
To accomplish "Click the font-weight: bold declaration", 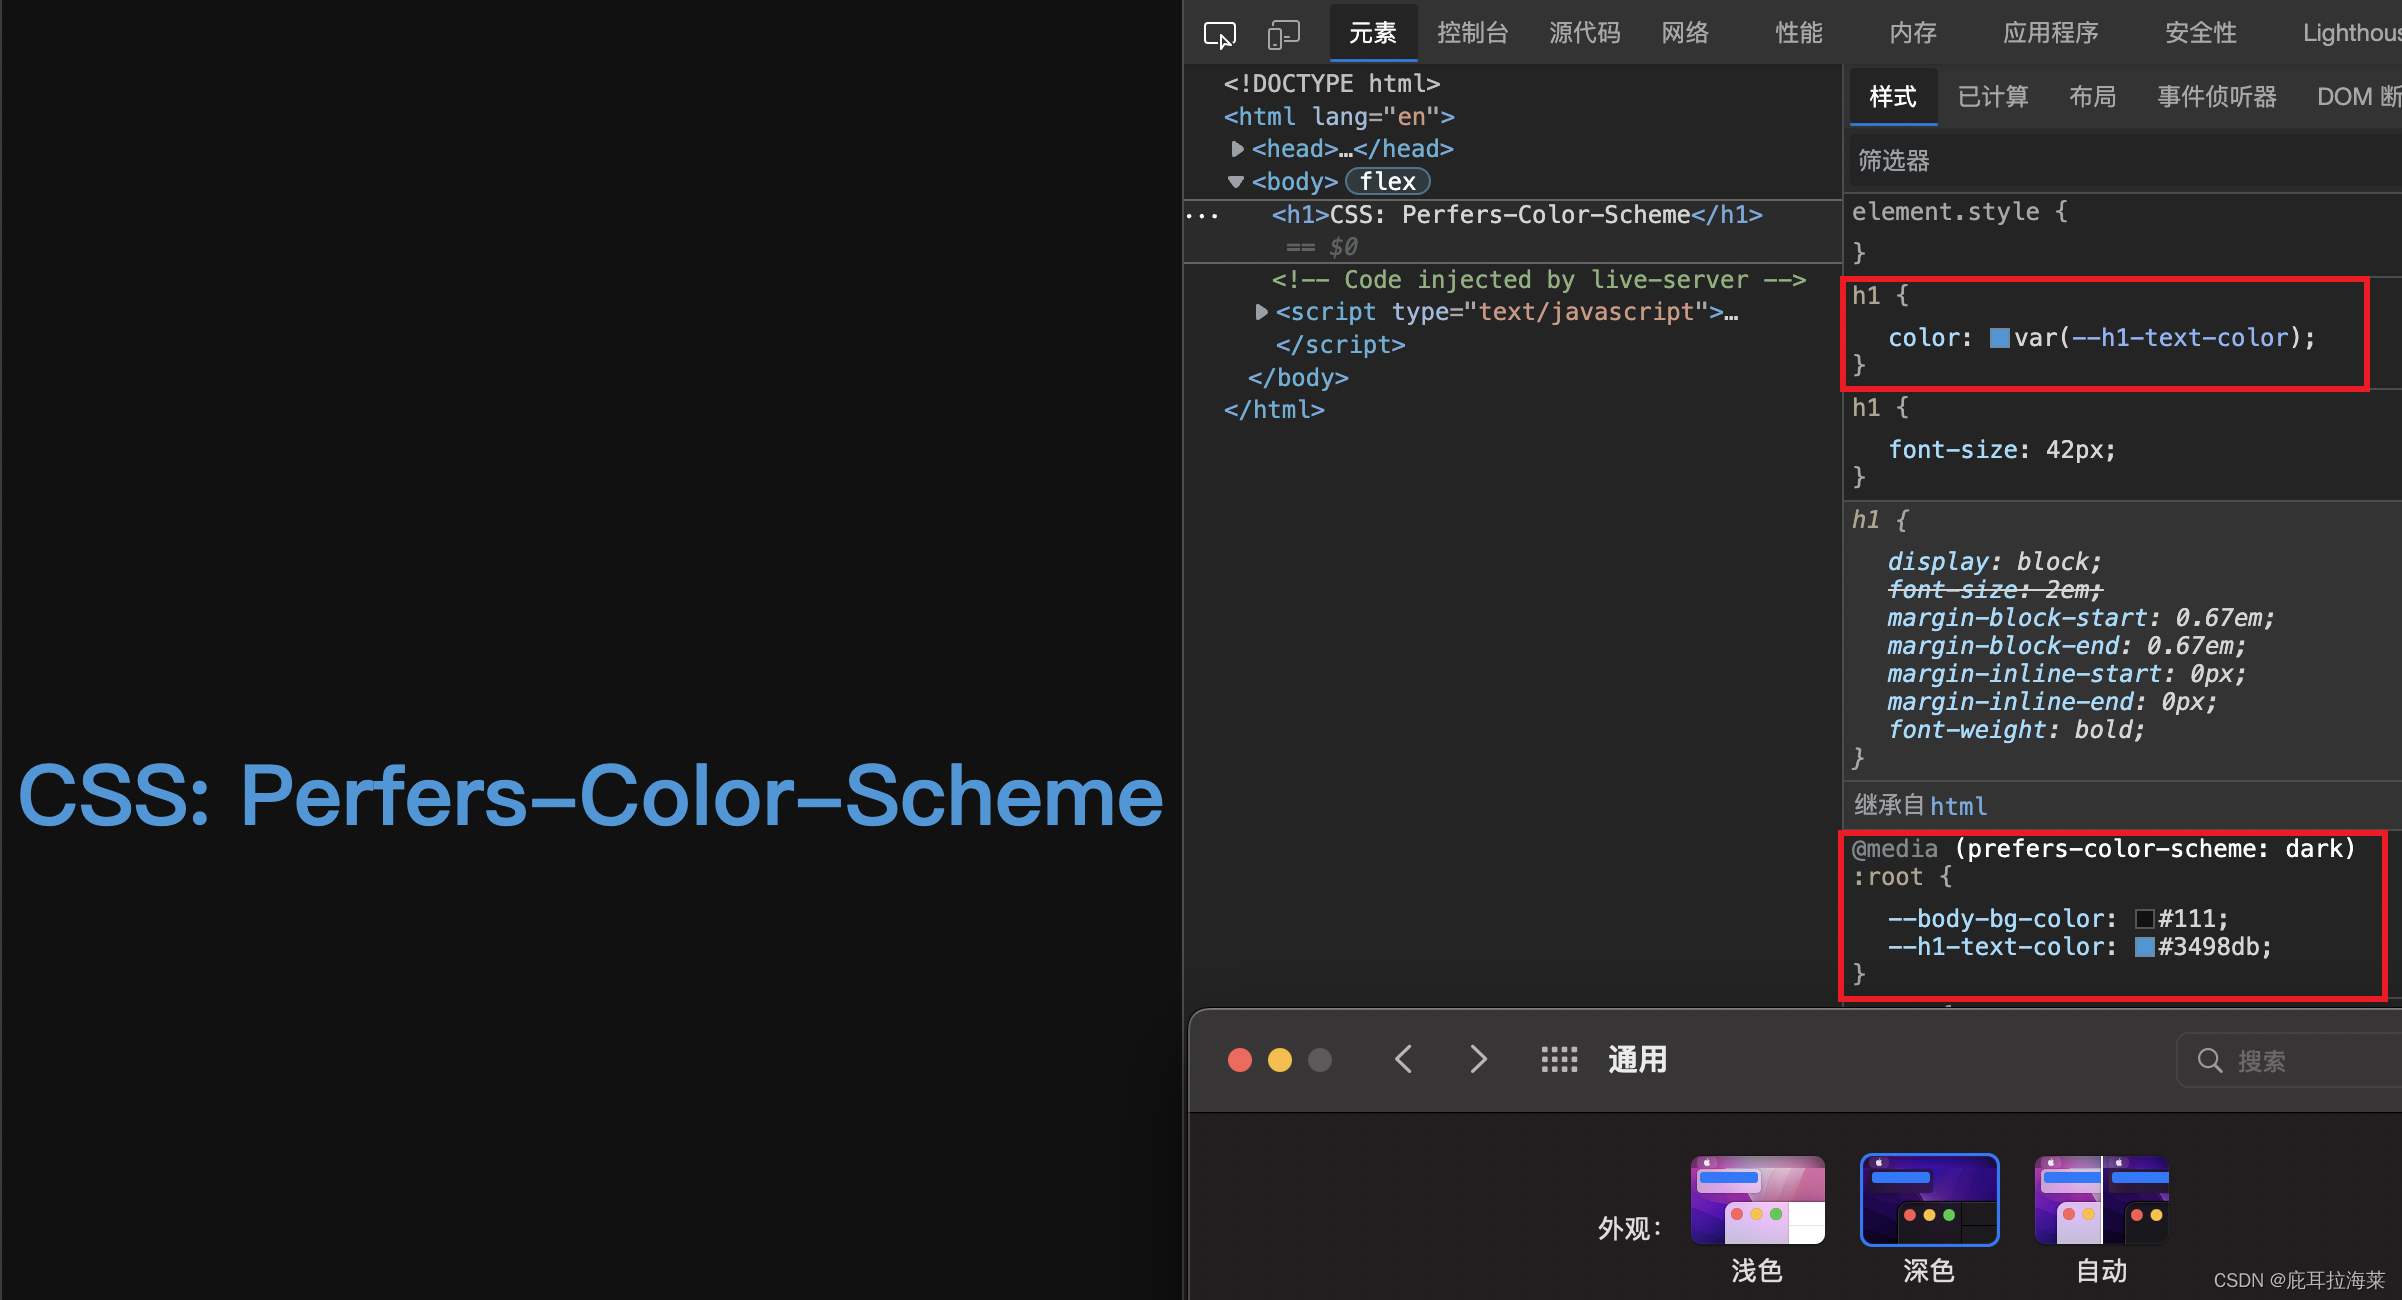I will tap(2016, 730).
